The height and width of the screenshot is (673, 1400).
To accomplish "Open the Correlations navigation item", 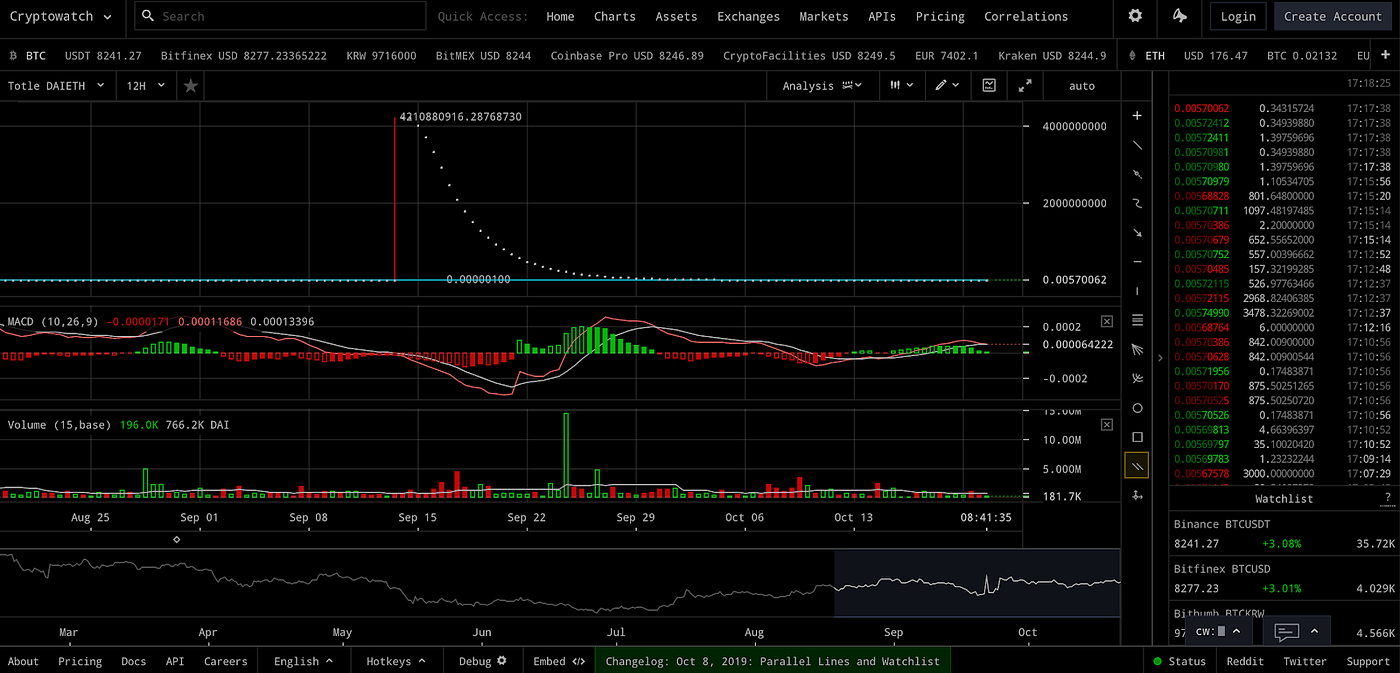I will coord(1025,16).
